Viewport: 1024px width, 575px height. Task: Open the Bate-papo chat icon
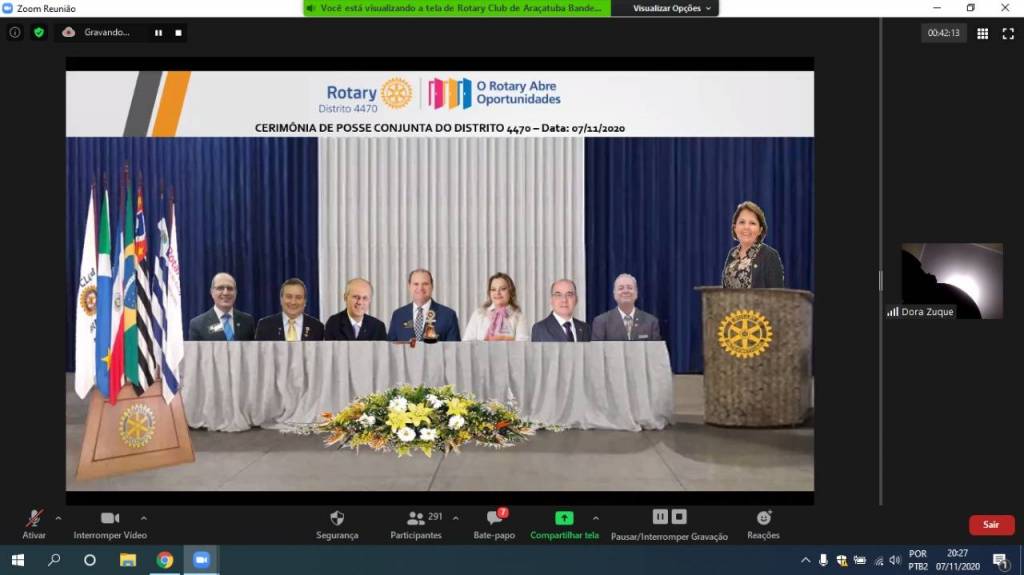(x=494, y=518)
